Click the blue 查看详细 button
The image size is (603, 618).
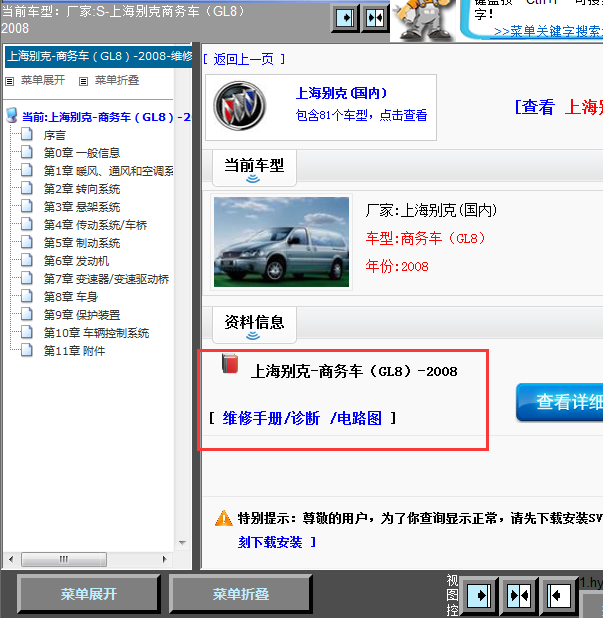click(x=560, y=402)
